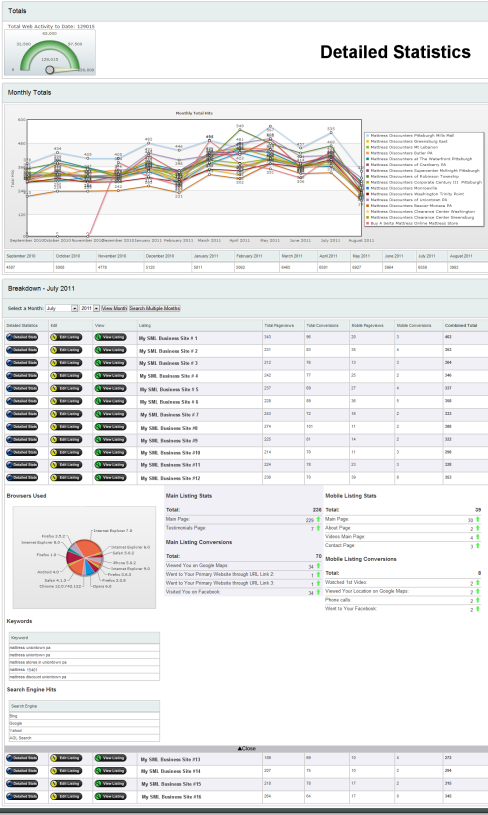Image resolution: width=488 pixels, height=815 pixels.
Task: Click View Listing for Business Site # 3
Action: point(110,362)
